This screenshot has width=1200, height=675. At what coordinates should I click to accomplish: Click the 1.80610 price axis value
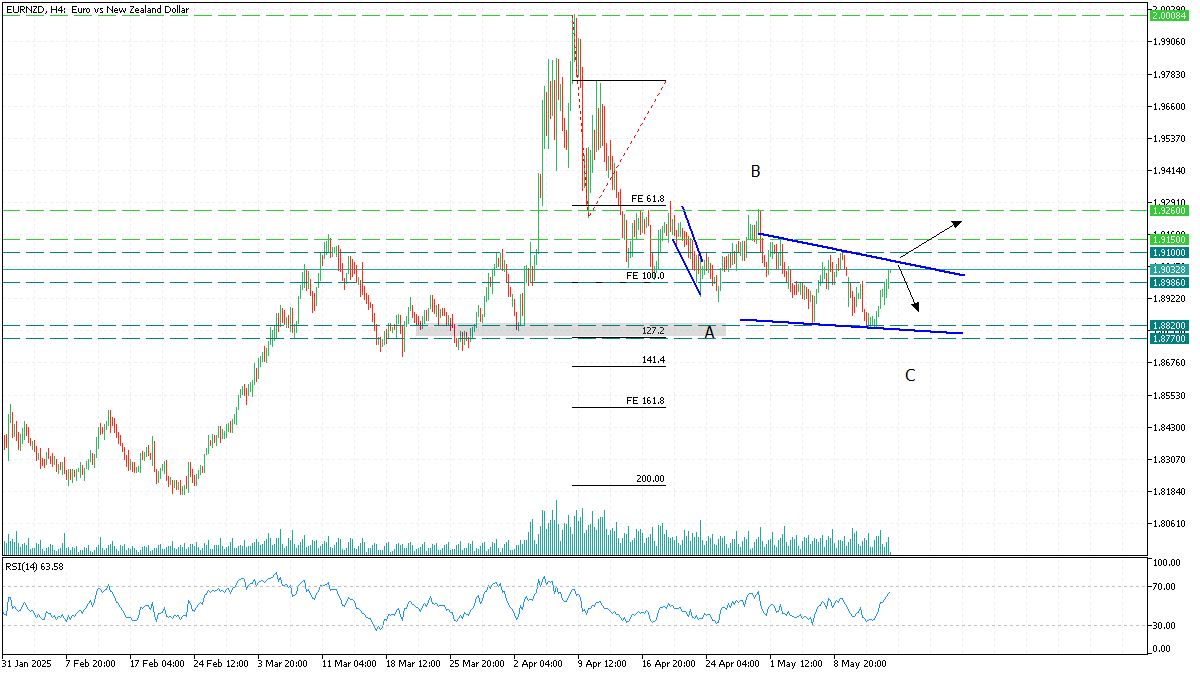point(1169,524)
